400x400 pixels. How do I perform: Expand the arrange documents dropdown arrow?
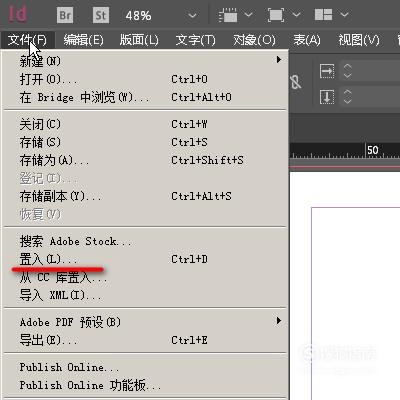tap(344, 15)
